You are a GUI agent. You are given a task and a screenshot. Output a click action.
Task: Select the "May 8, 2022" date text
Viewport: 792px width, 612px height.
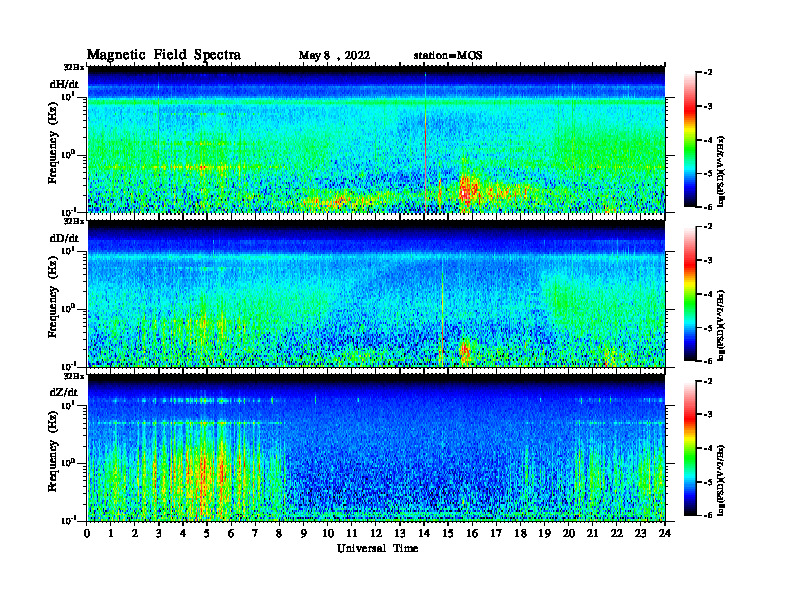(x=334, y=56)
